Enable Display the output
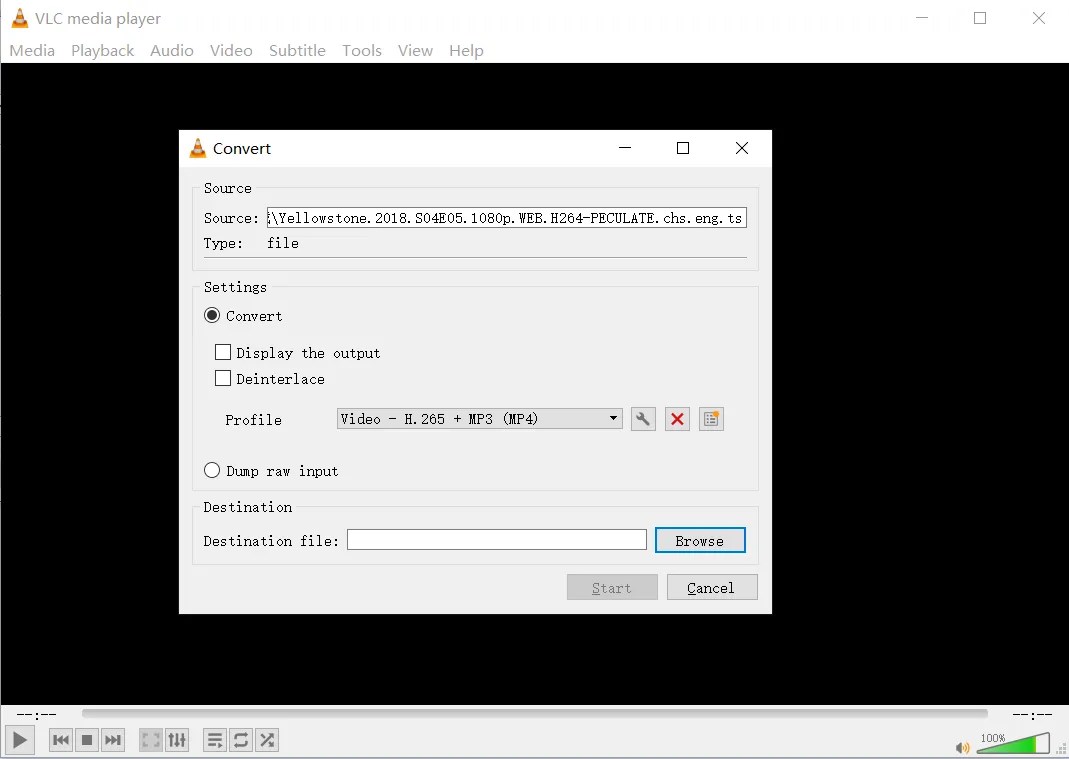 click(x=223, y=352)
